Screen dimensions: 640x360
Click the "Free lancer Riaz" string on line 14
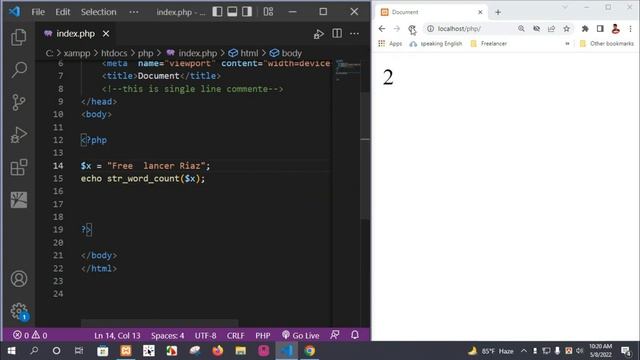[x=156, y=166]
